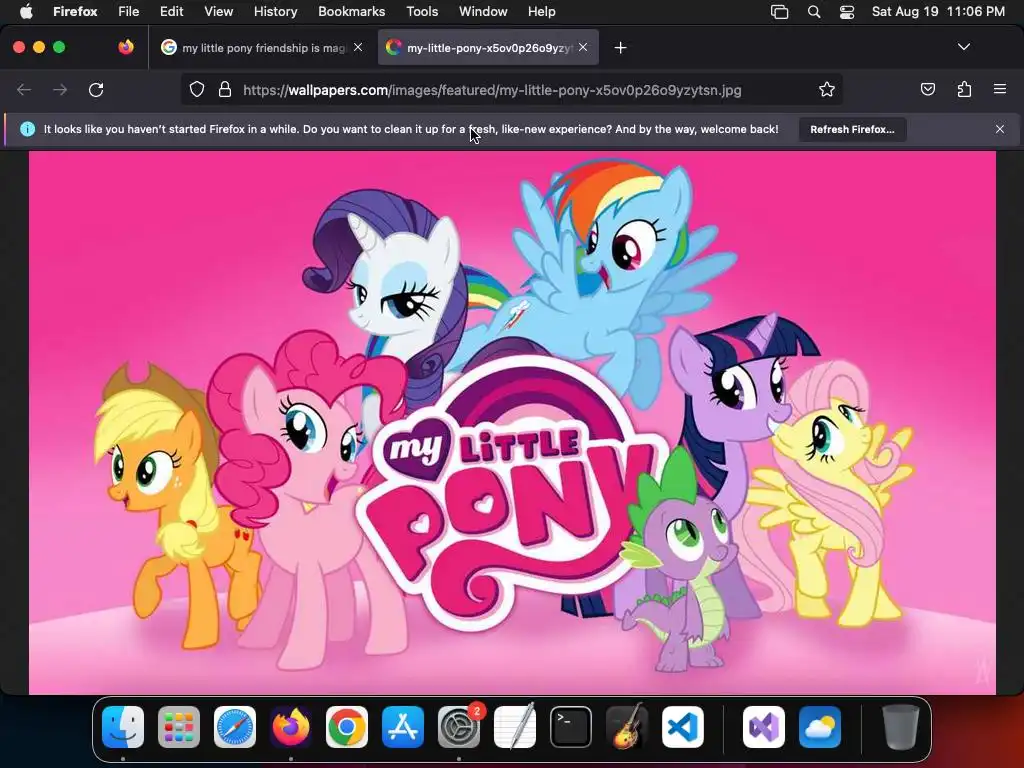Screen dimensions: 1024x768
Task: Open the Apple menu
Action: point(26,11)
